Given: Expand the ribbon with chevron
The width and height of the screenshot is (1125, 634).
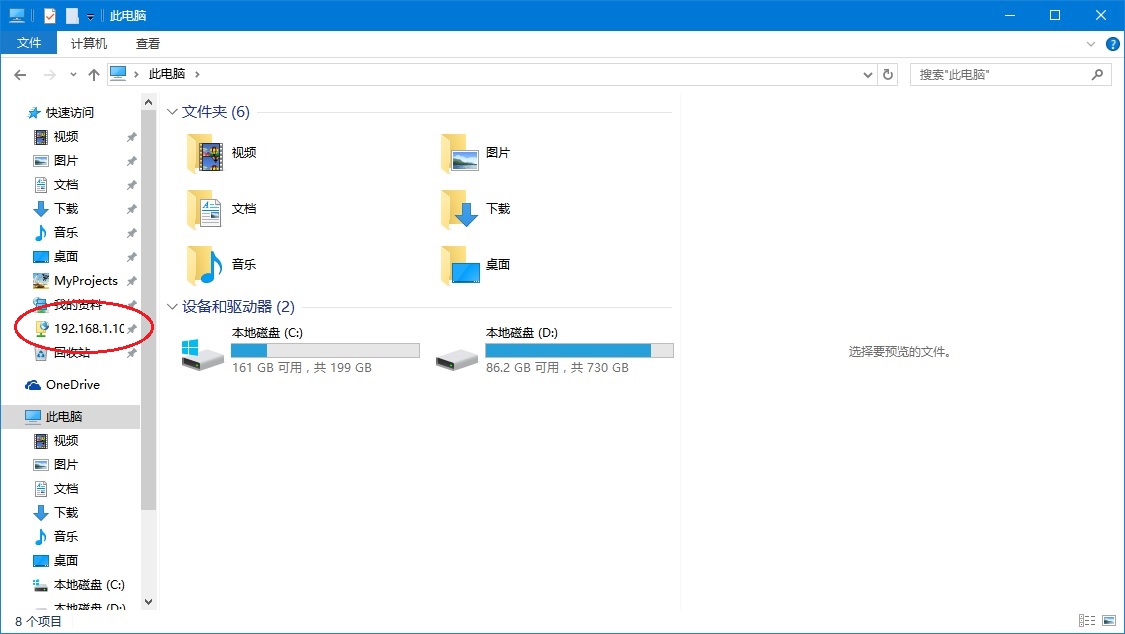Looking at the screenshot, I should [x=1091, y=44].
